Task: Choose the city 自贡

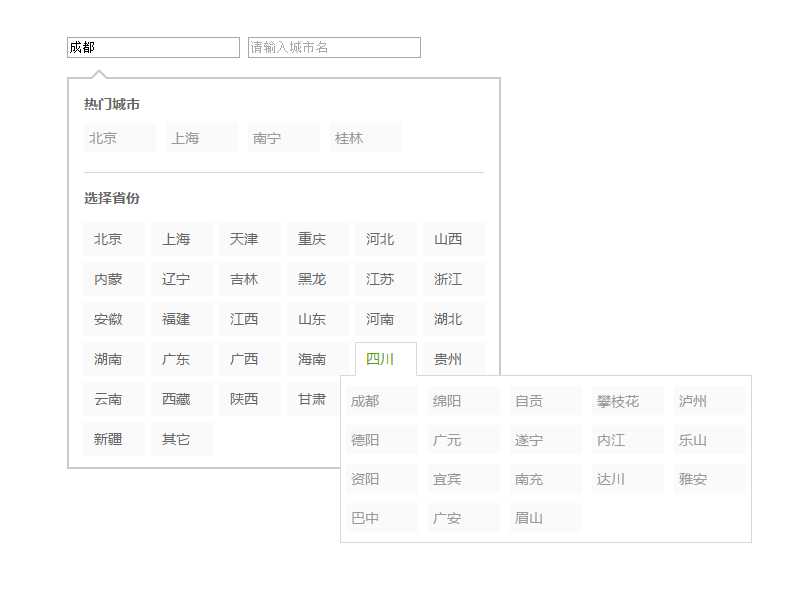Action: pos(545,401)
